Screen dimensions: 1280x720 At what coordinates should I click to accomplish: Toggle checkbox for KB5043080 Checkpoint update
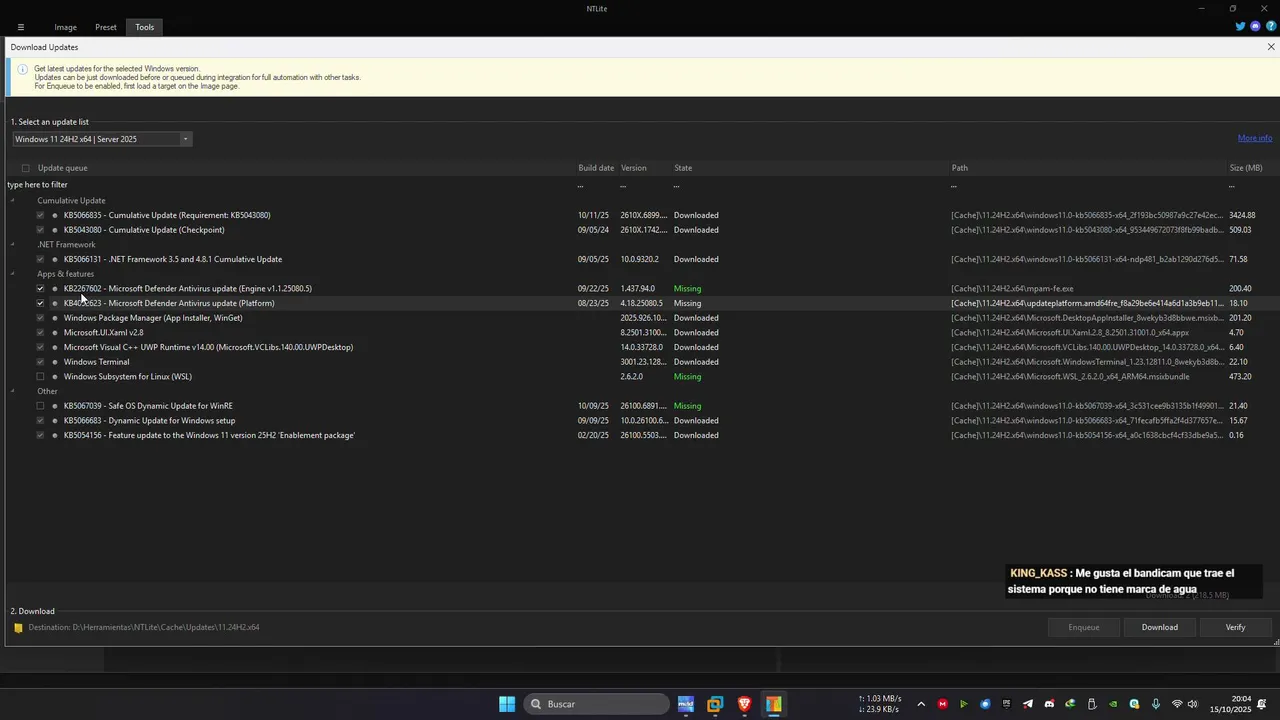coord(40,230)
